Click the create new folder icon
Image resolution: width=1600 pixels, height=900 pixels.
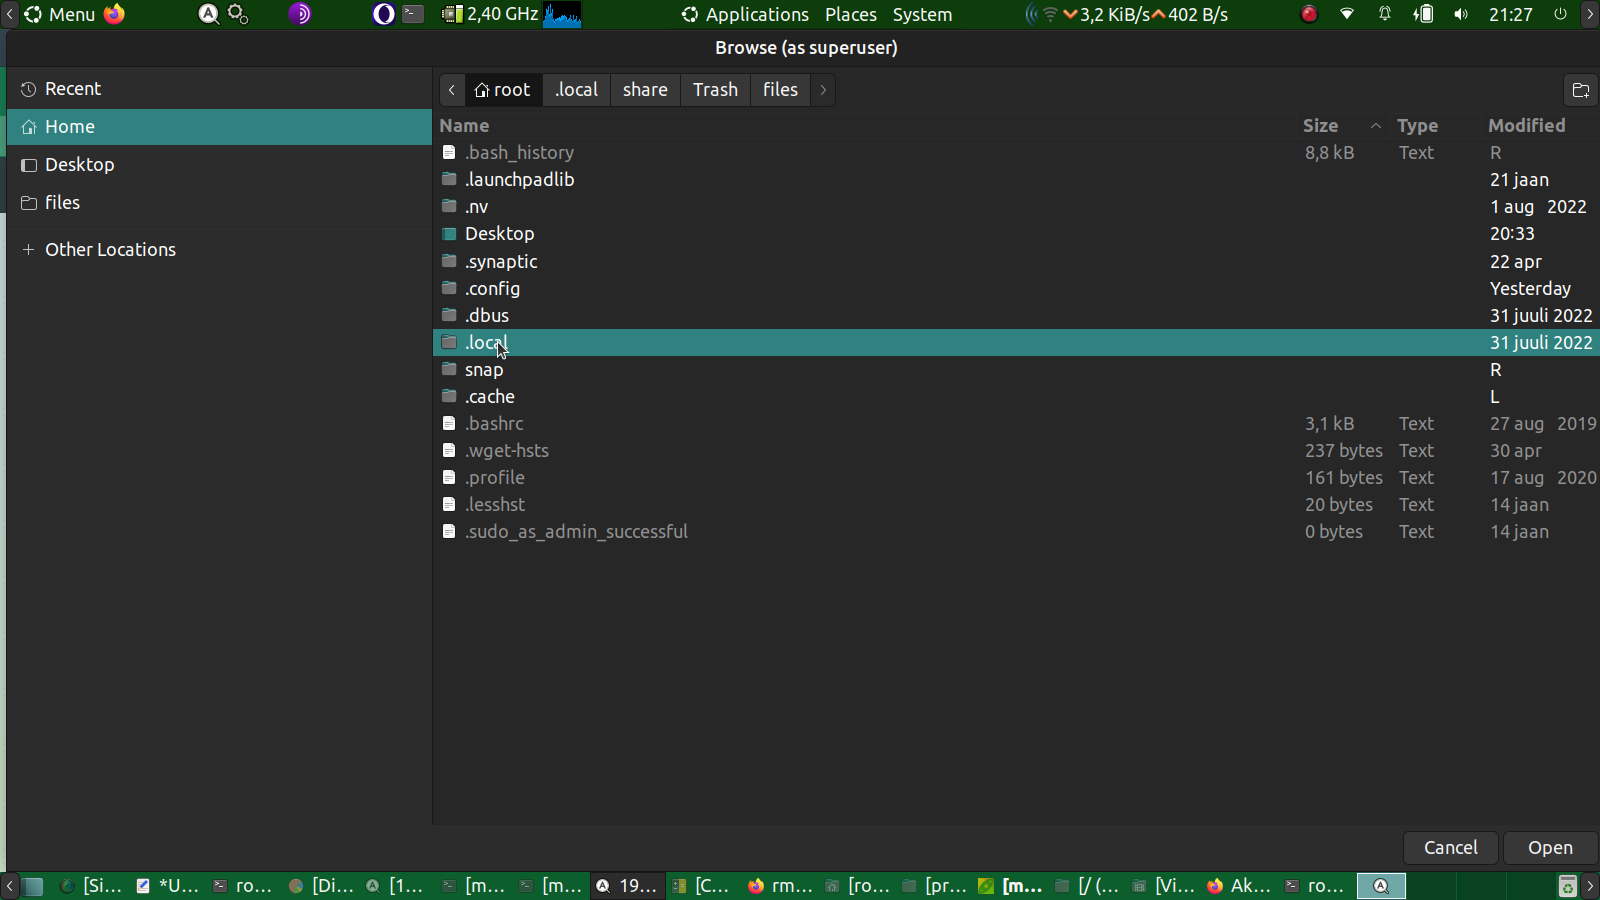point(1580,90)
